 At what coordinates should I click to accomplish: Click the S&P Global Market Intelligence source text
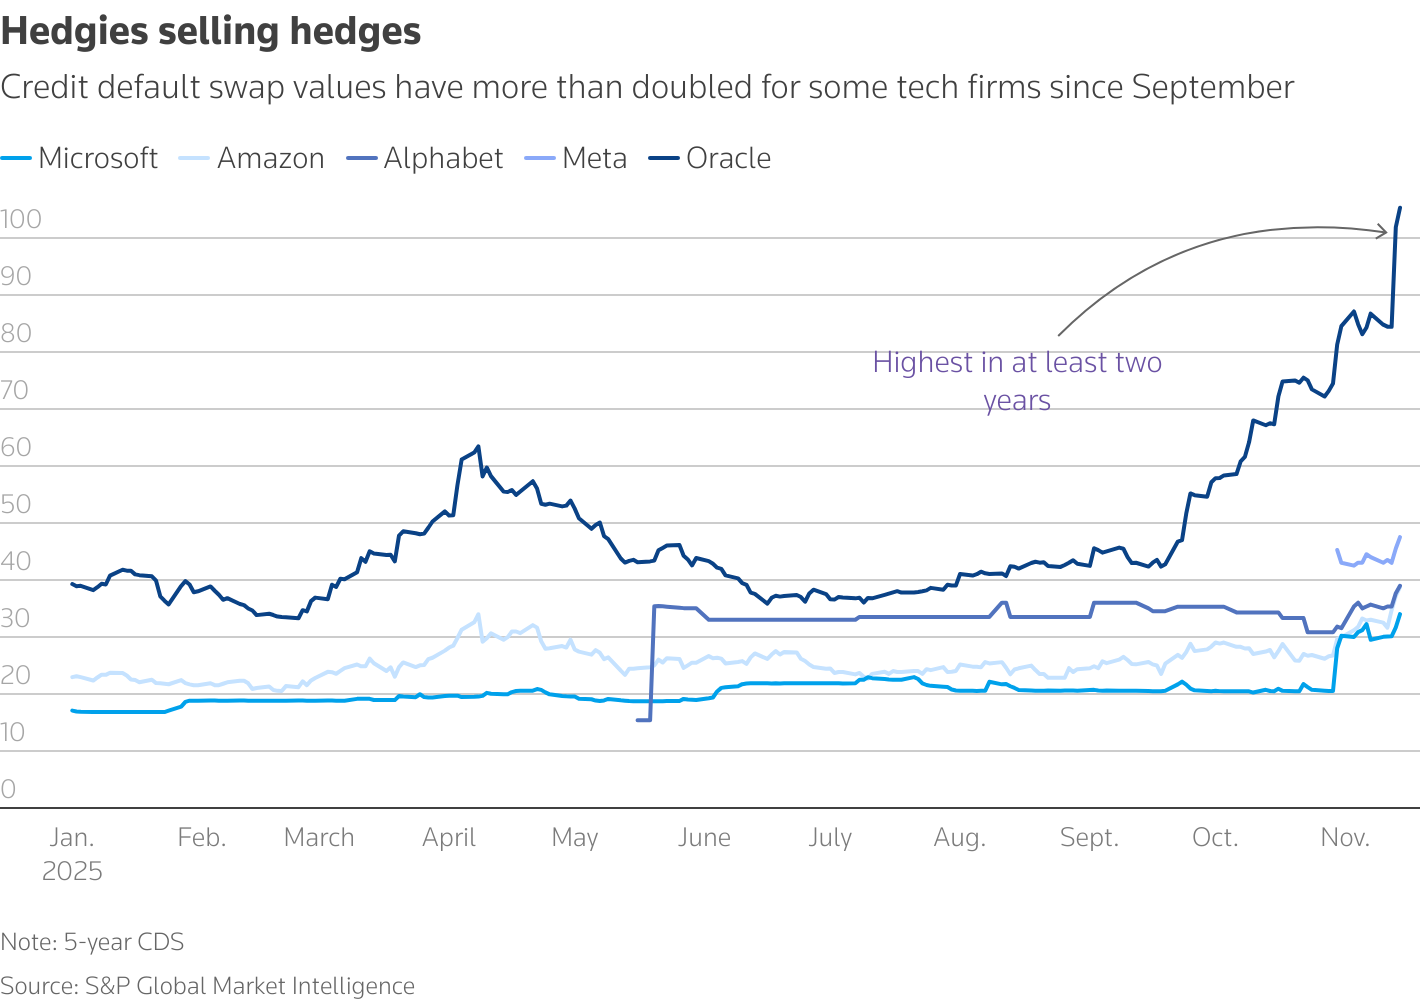tap(208, 986)
